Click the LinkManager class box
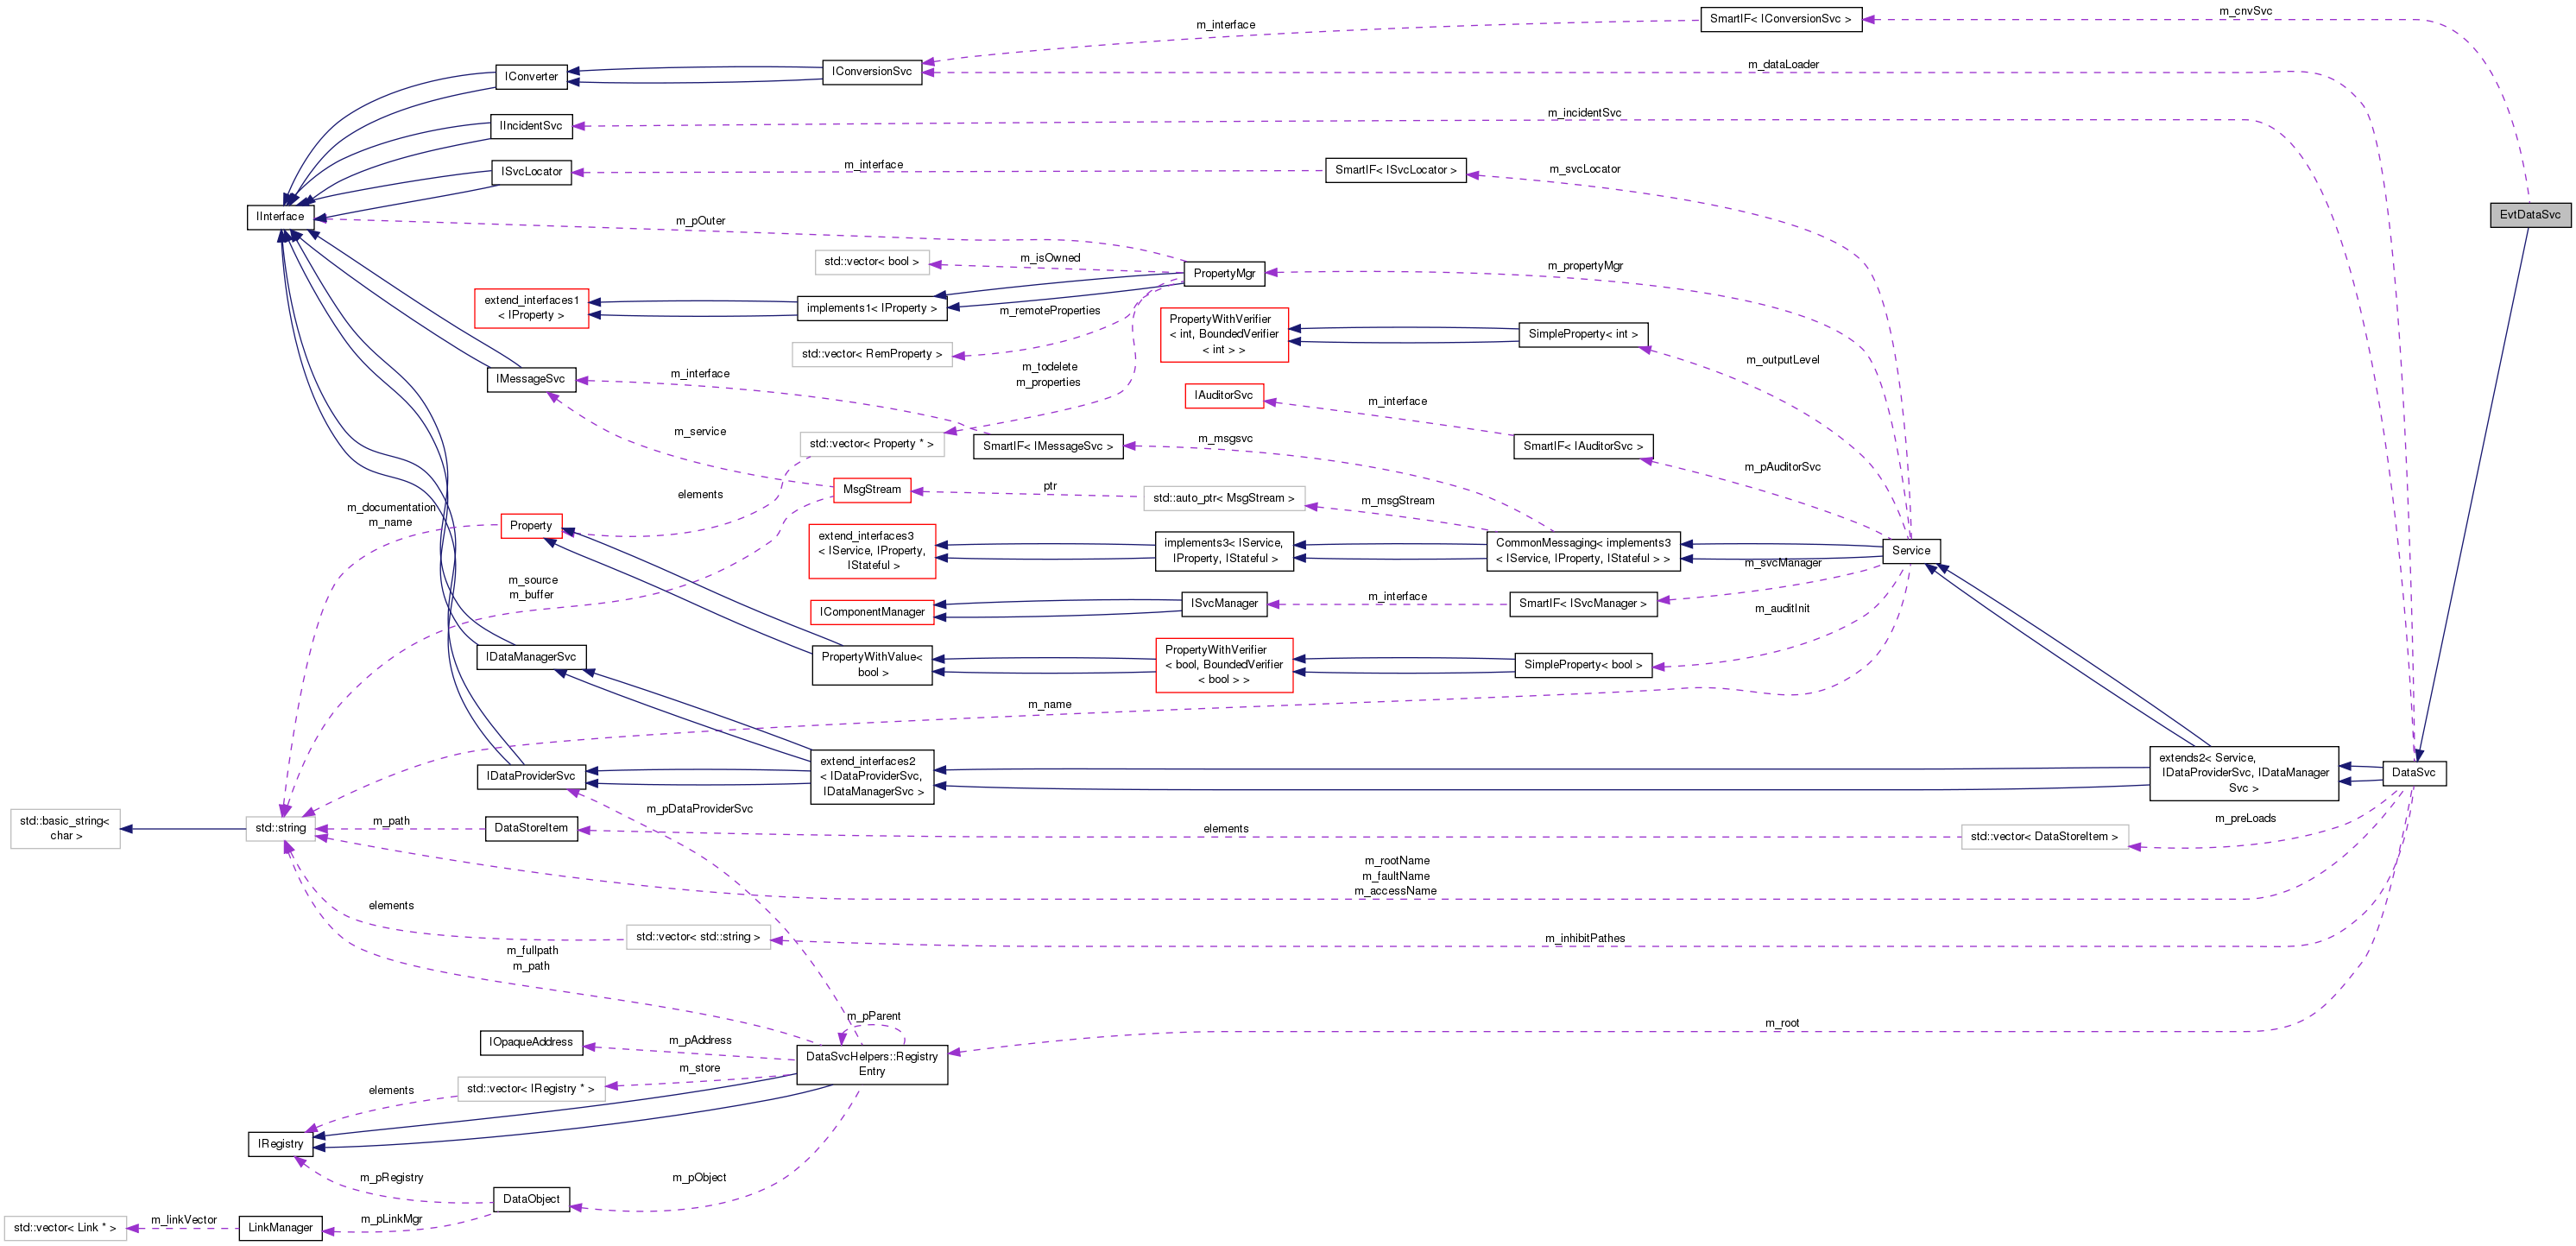 [280, 1227]
